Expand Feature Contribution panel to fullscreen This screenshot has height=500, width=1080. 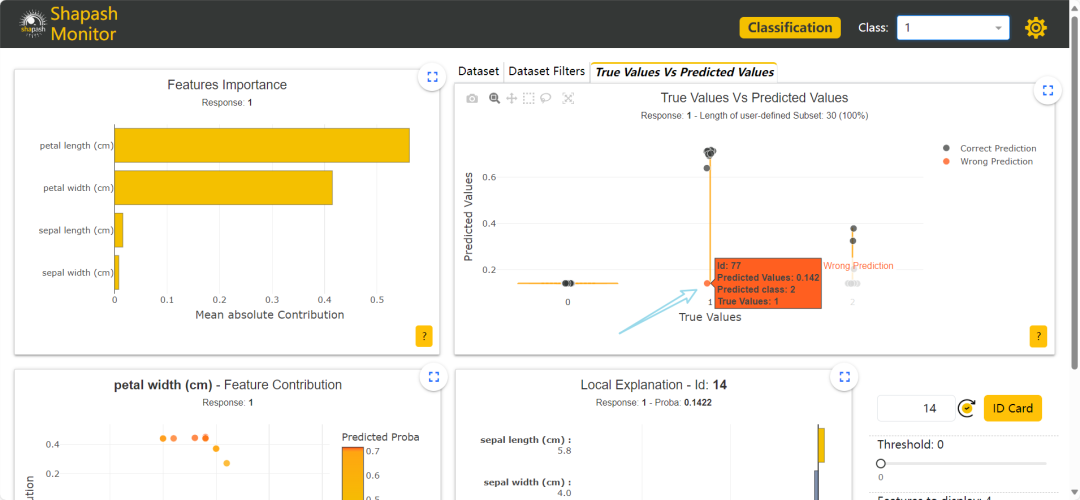433,377
